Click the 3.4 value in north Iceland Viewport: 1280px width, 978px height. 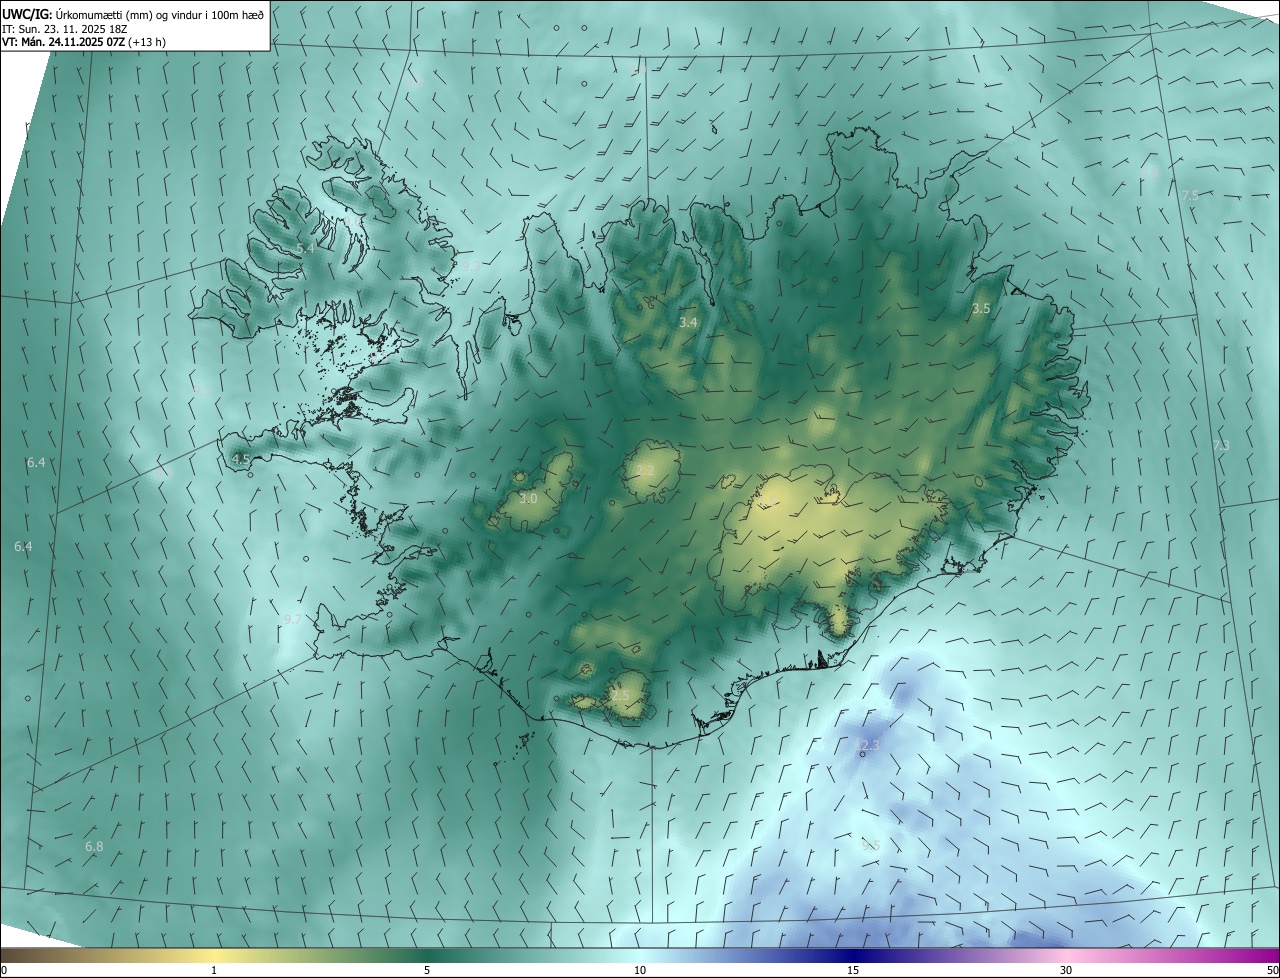click(688, 323)
